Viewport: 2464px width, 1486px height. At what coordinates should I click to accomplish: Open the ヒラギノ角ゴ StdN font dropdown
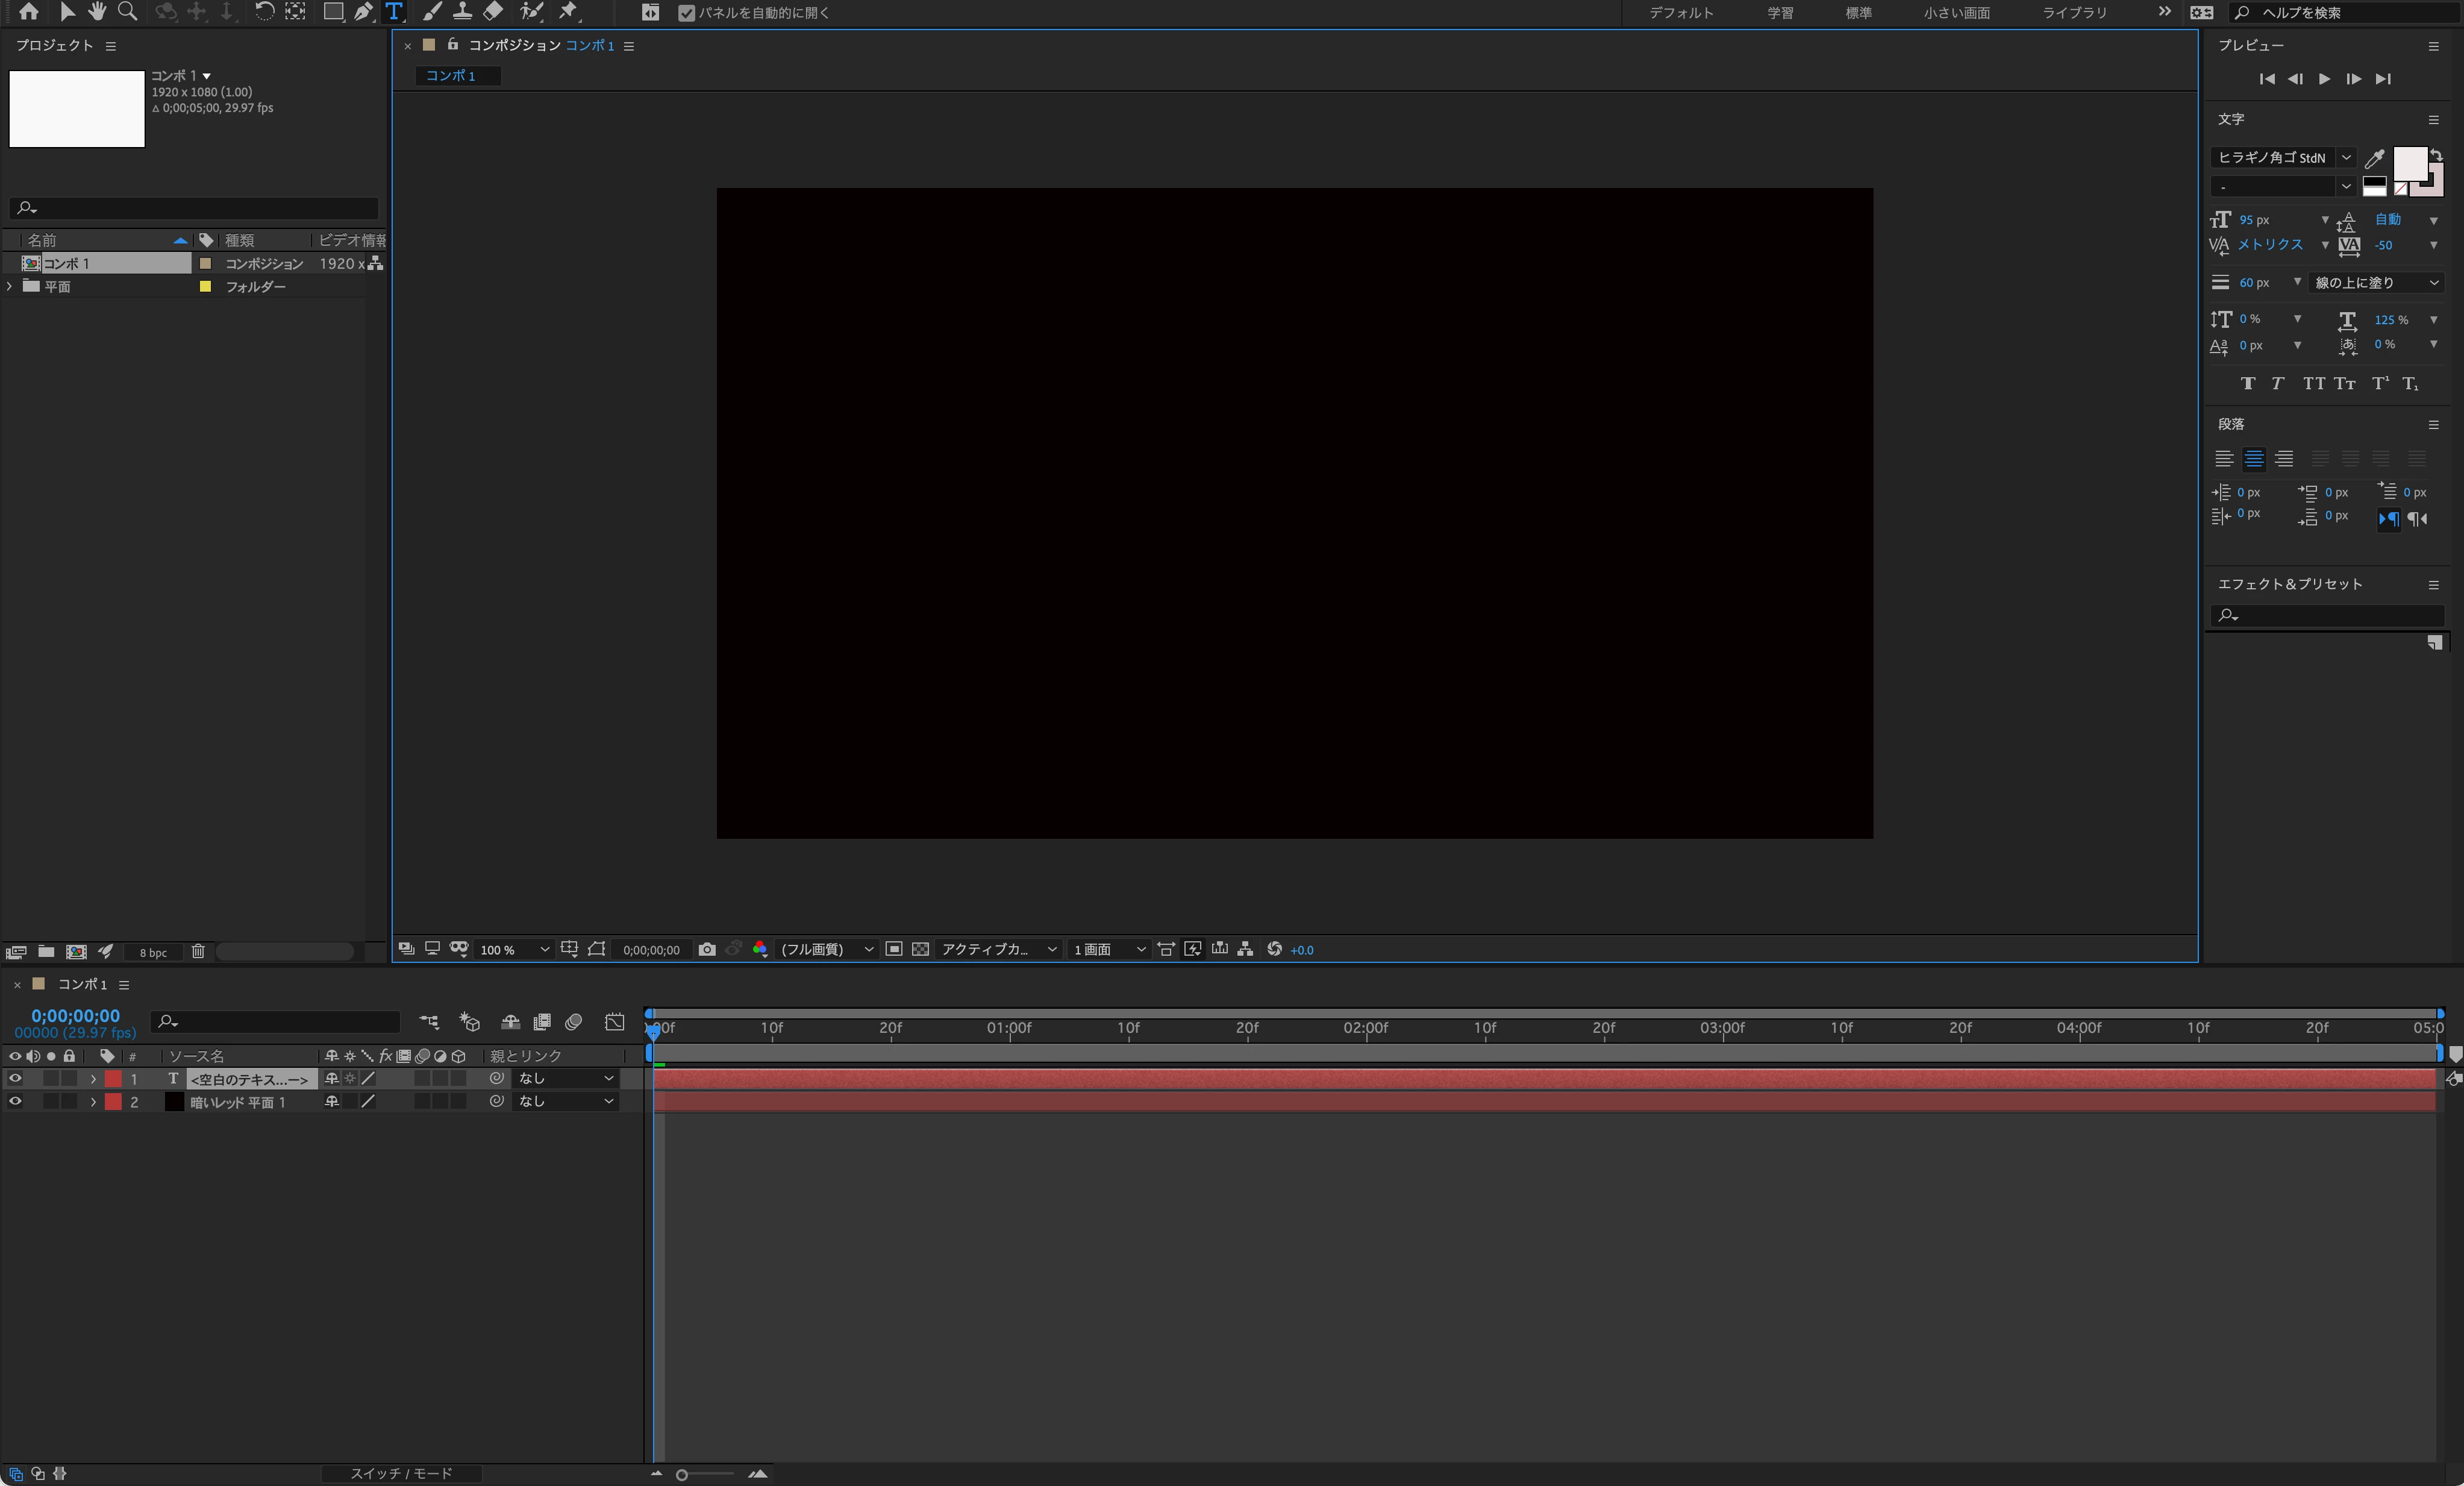click(x=2345, y=157)
